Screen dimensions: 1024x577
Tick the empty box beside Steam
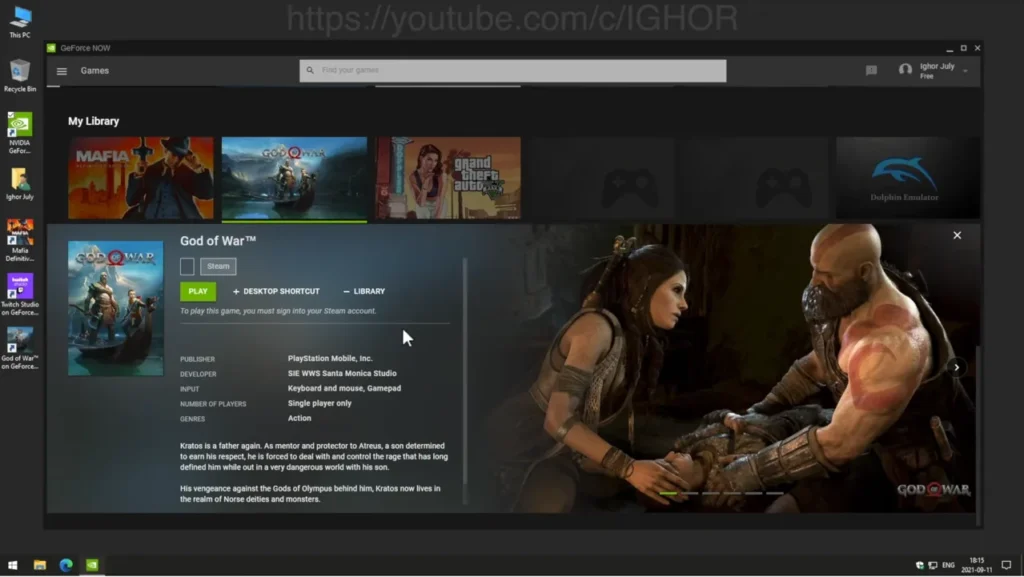click(x=187, y=266)
